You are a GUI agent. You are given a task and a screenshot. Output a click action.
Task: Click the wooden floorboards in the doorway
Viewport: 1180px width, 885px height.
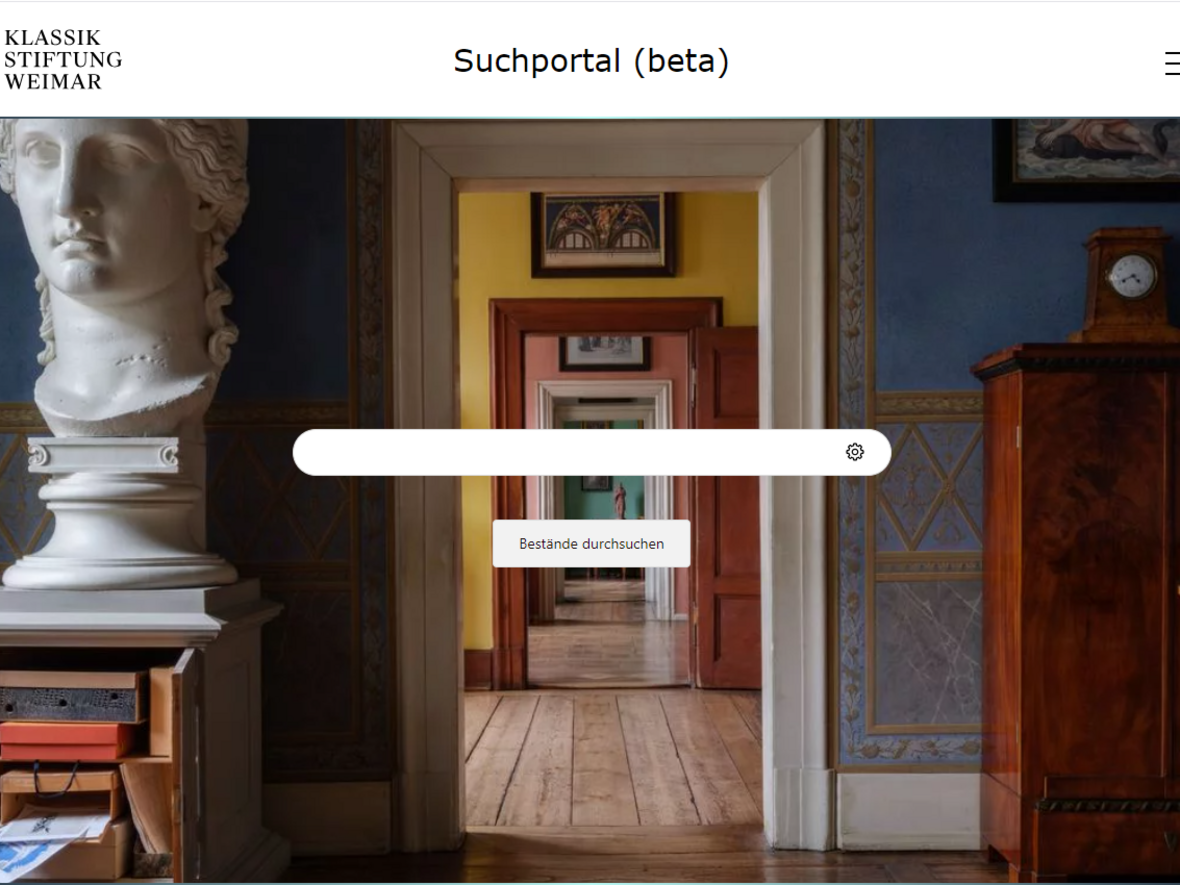tap(611, 759)
